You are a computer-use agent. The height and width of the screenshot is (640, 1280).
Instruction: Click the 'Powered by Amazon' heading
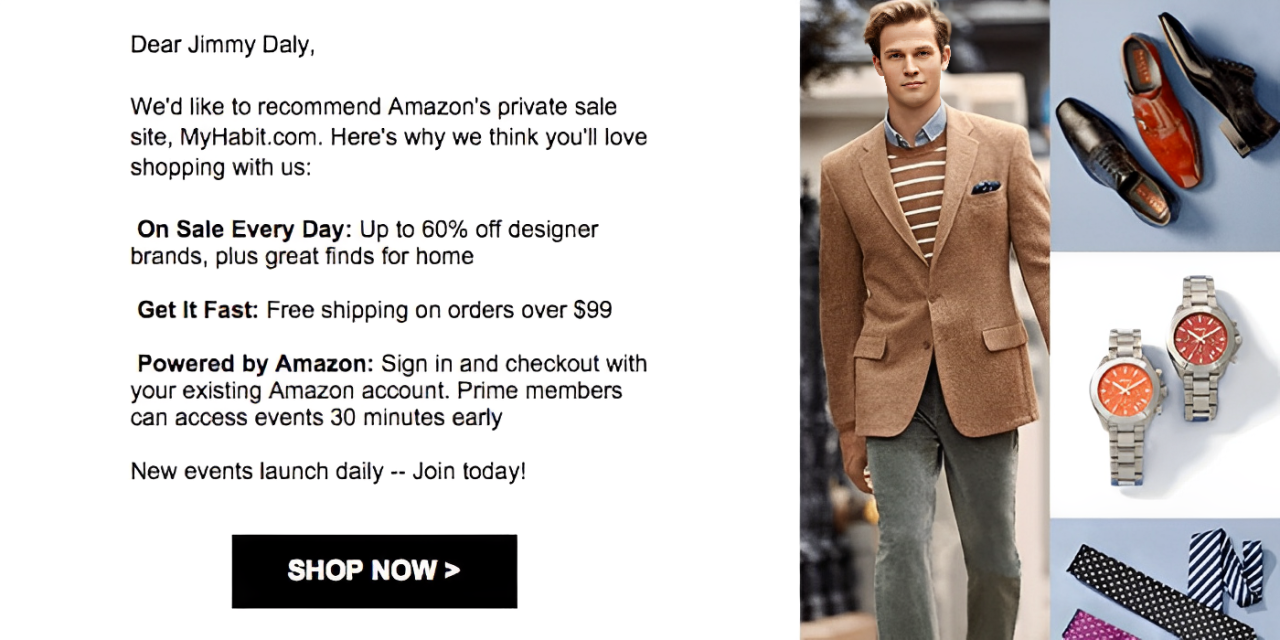(255, 363)
